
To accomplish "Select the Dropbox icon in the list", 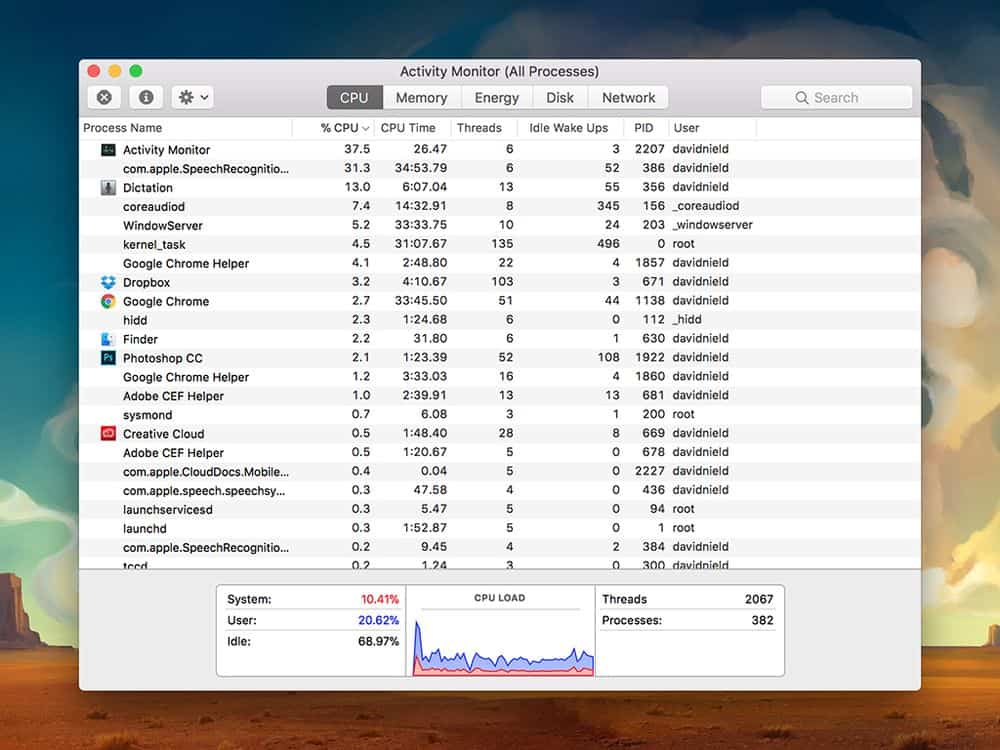I will coord(108,283).
